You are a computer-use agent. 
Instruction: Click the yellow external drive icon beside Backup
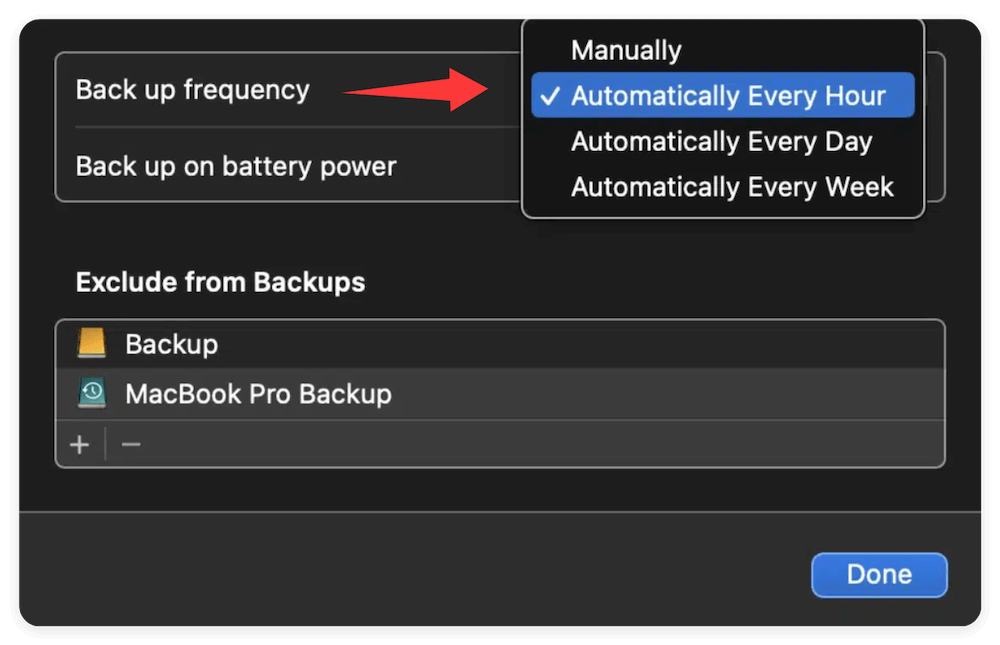point(94,343)
